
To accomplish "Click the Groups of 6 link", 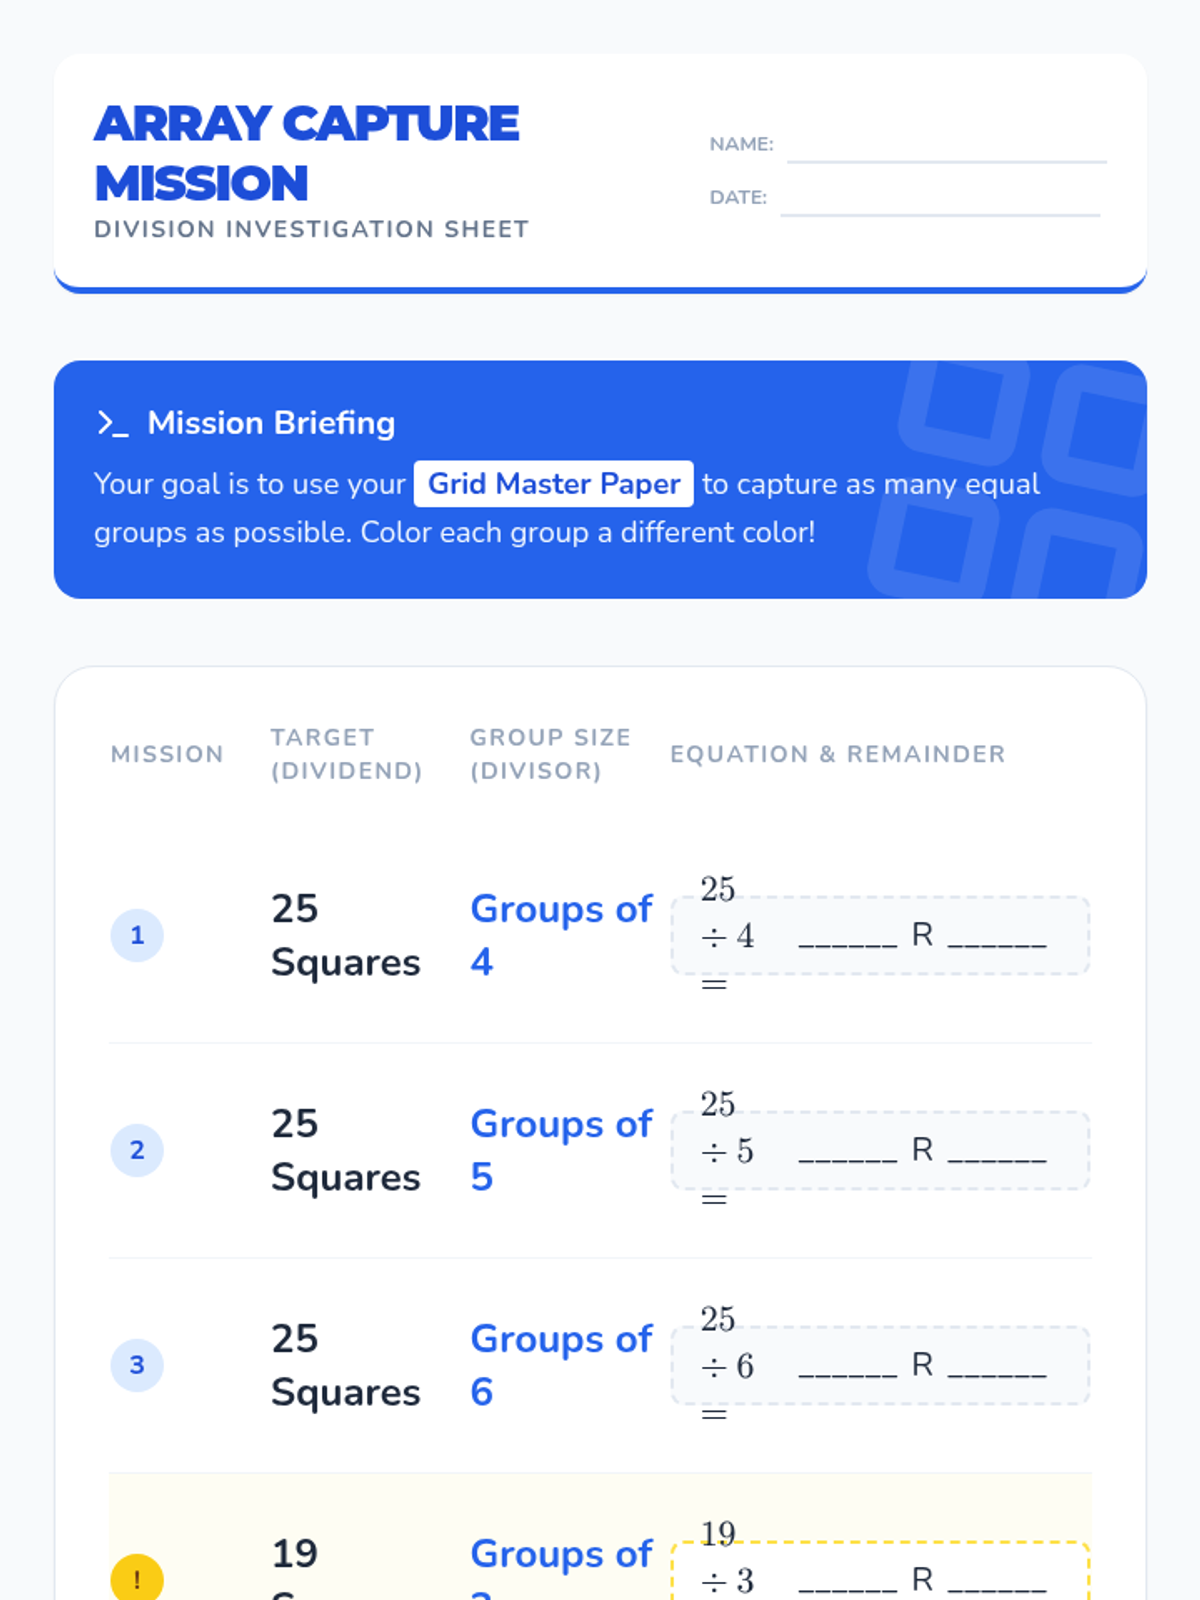I will click(561, 1365).
